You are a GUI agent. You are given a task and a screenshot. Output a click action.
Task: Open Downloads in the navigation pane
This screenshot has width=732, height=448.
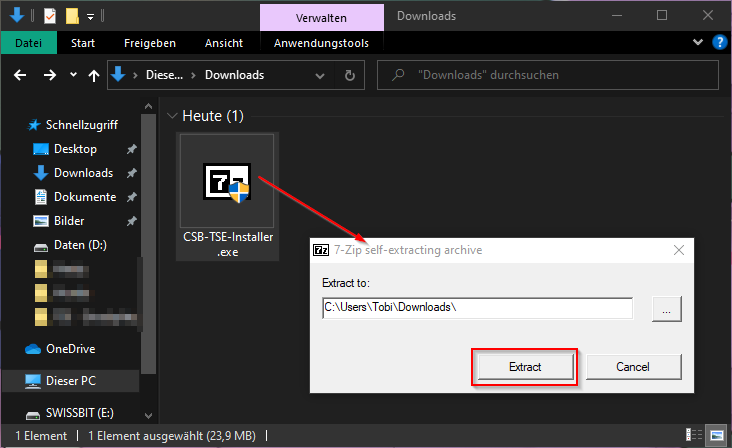tap(73, 173)
